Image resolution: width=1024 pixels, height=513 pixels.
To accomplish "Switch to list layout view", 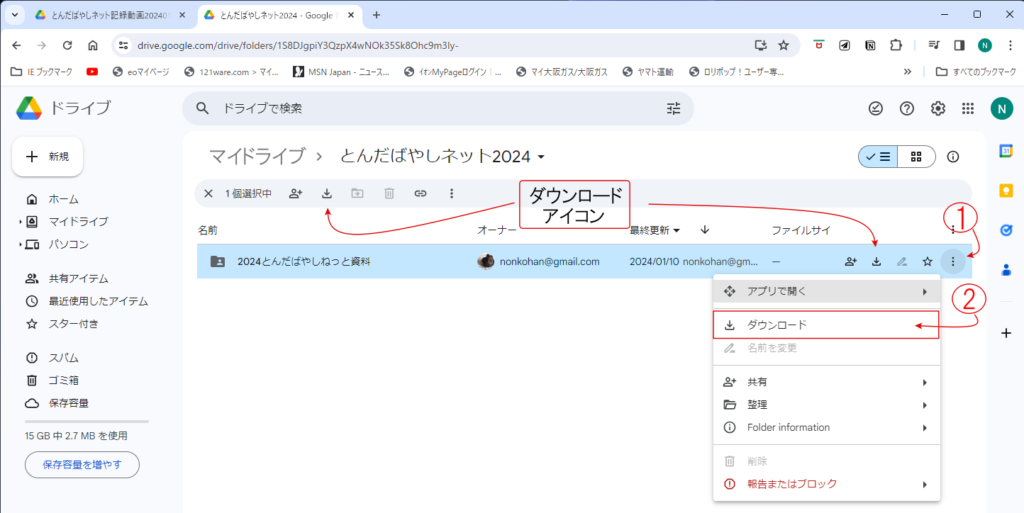I will pos(878,157).
